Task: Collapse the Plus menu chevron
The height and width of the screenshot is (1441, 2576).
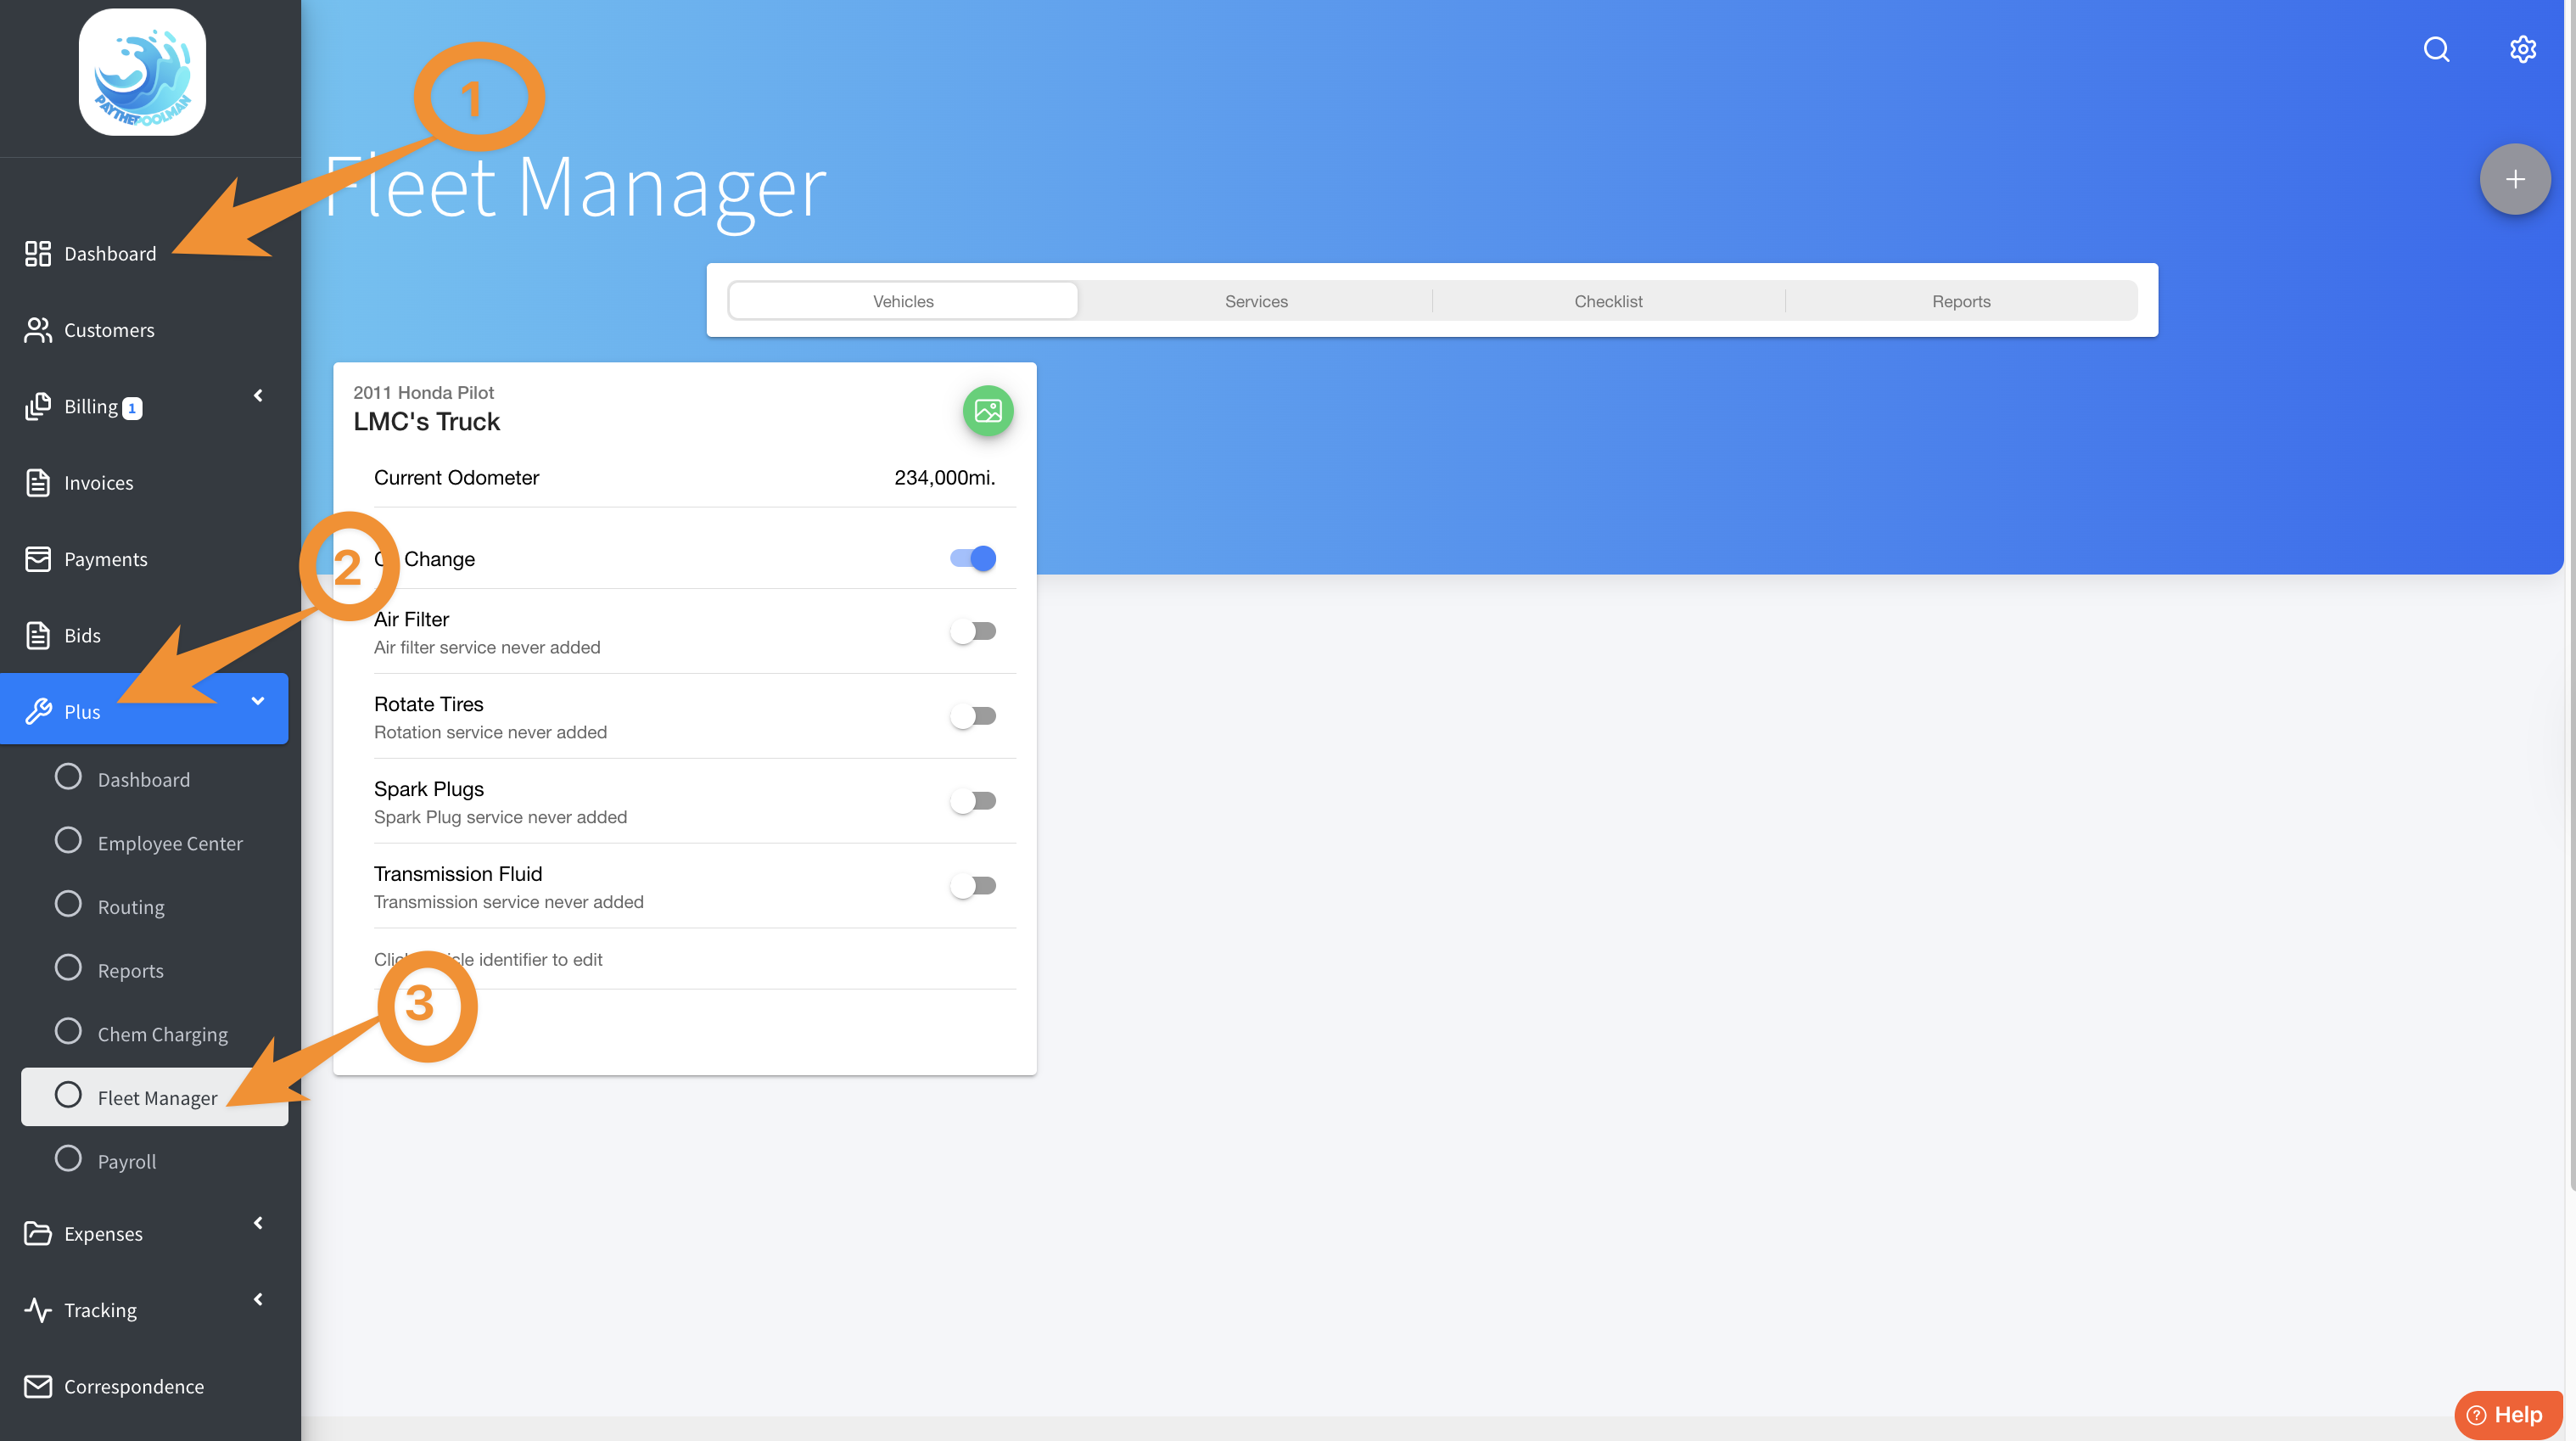Action: pyautogui.click(x=258, y=701)
